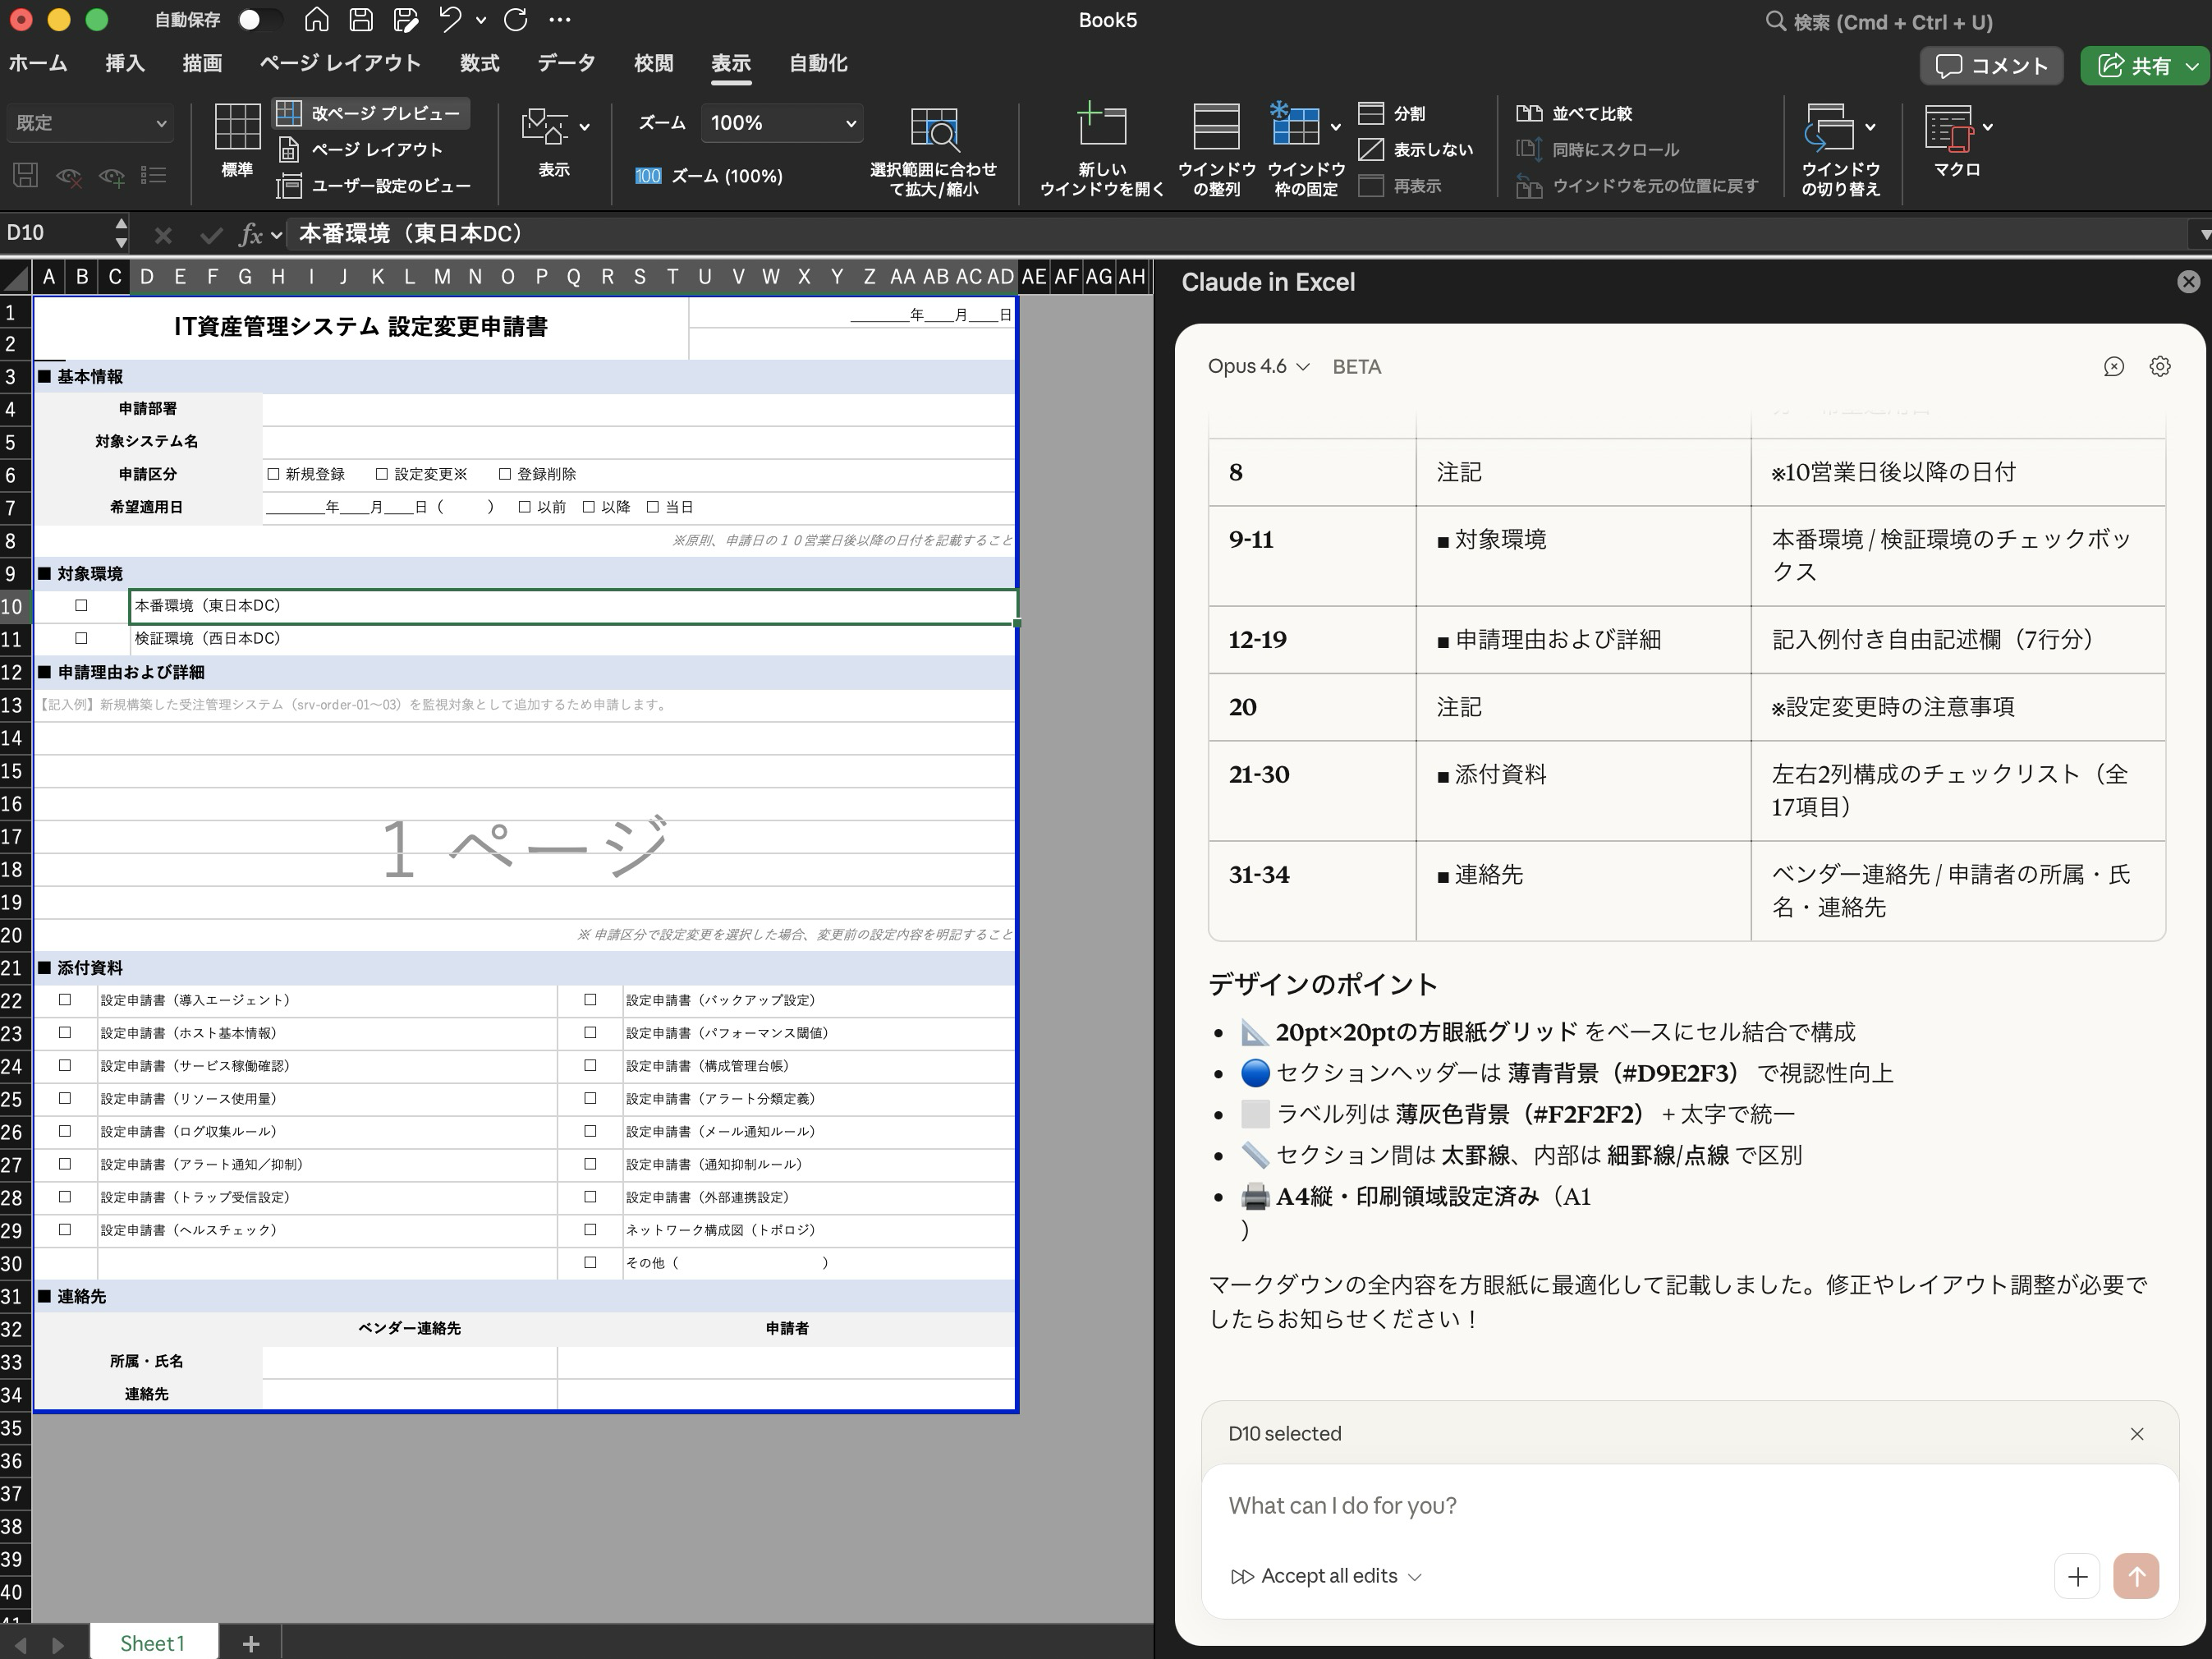Click the 分割 (split) icon
The image size is (2212, 1659).
pyautogui.click(x=1399, y=113)
